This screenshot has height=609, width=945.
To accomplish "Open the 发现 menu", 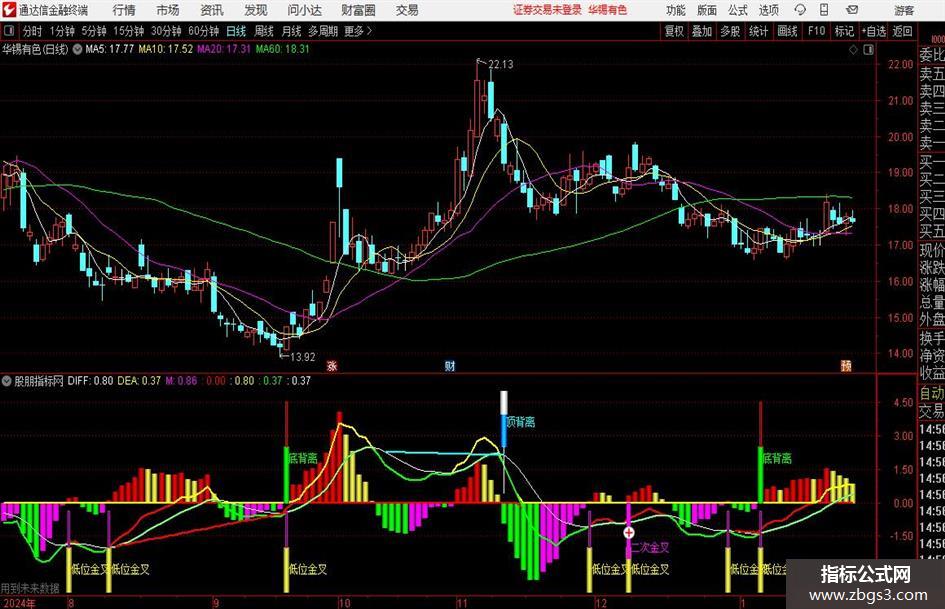I will [256, 10].
